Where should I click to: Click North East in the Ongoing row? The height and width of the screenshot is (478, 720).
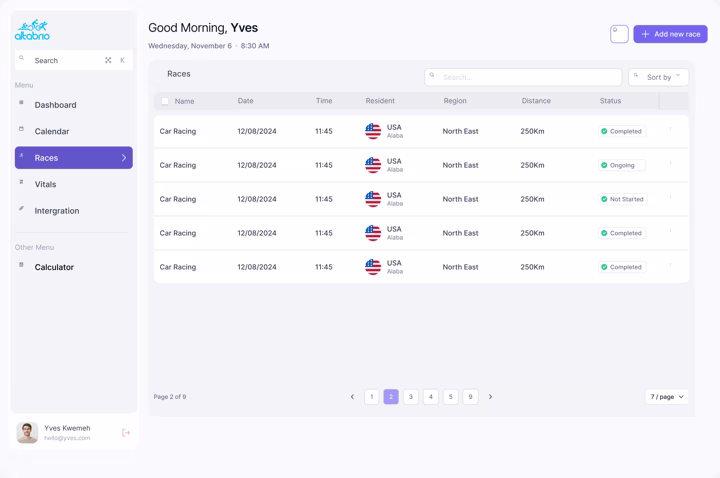coord(460,165)
